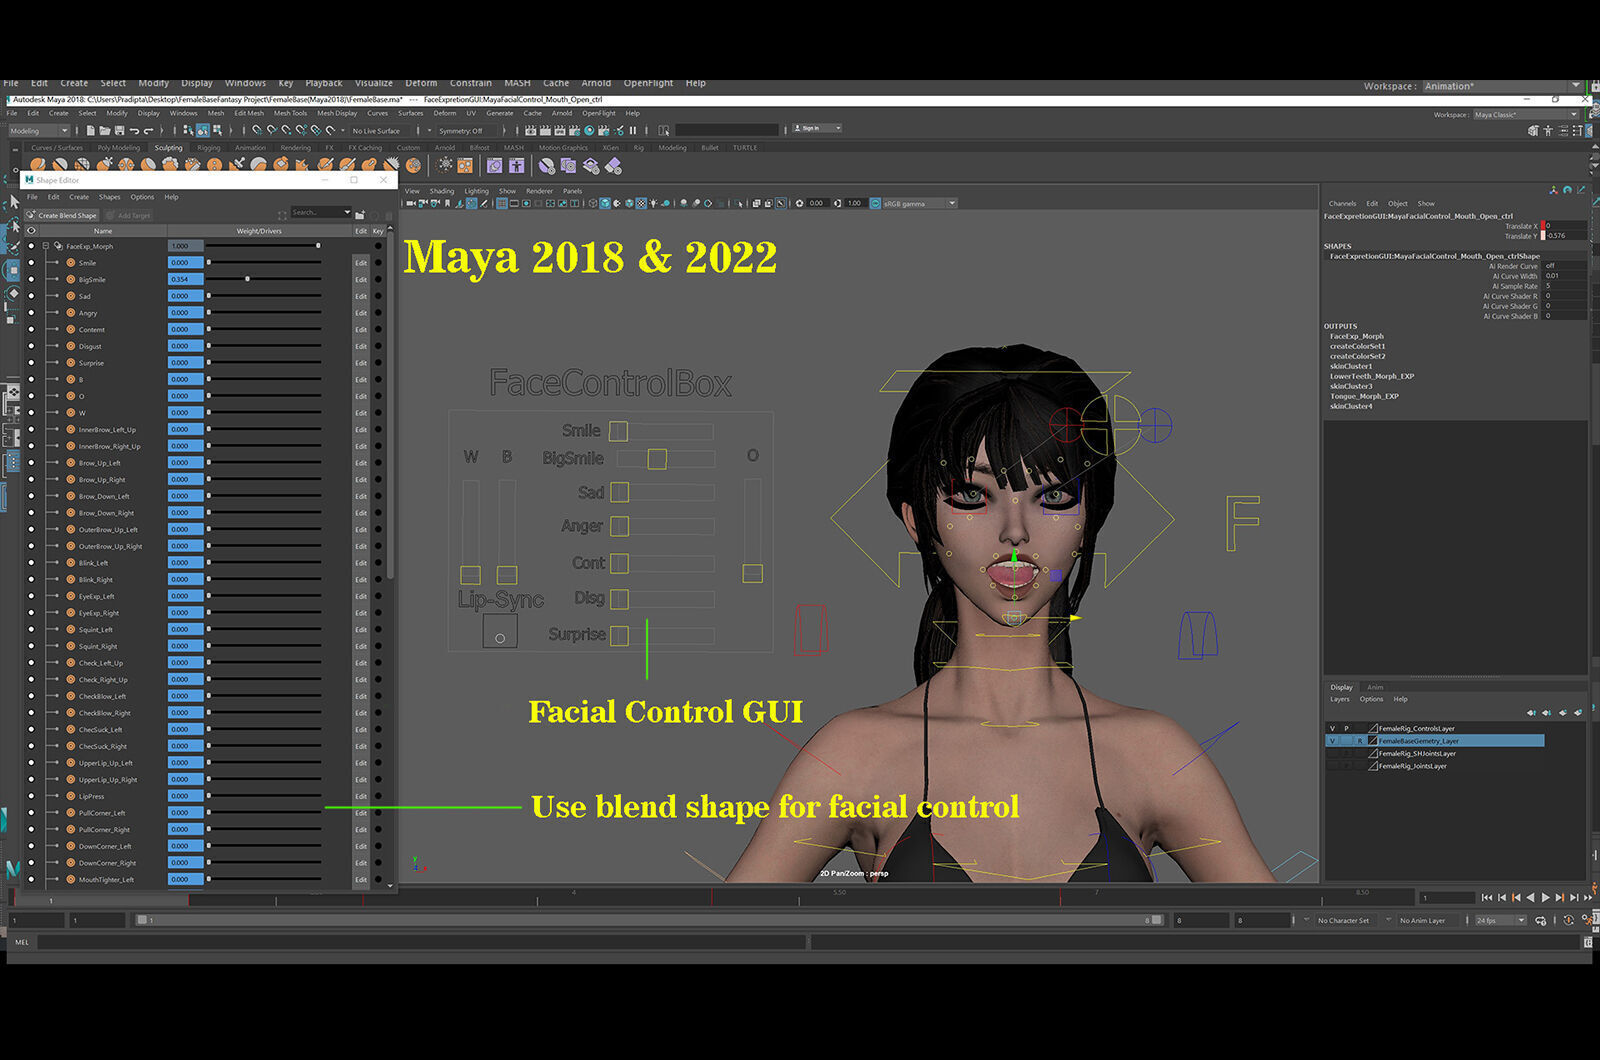Click the play forwards button
This screenshot has height=1060, width=1600.
click(x=1546, y=898)
